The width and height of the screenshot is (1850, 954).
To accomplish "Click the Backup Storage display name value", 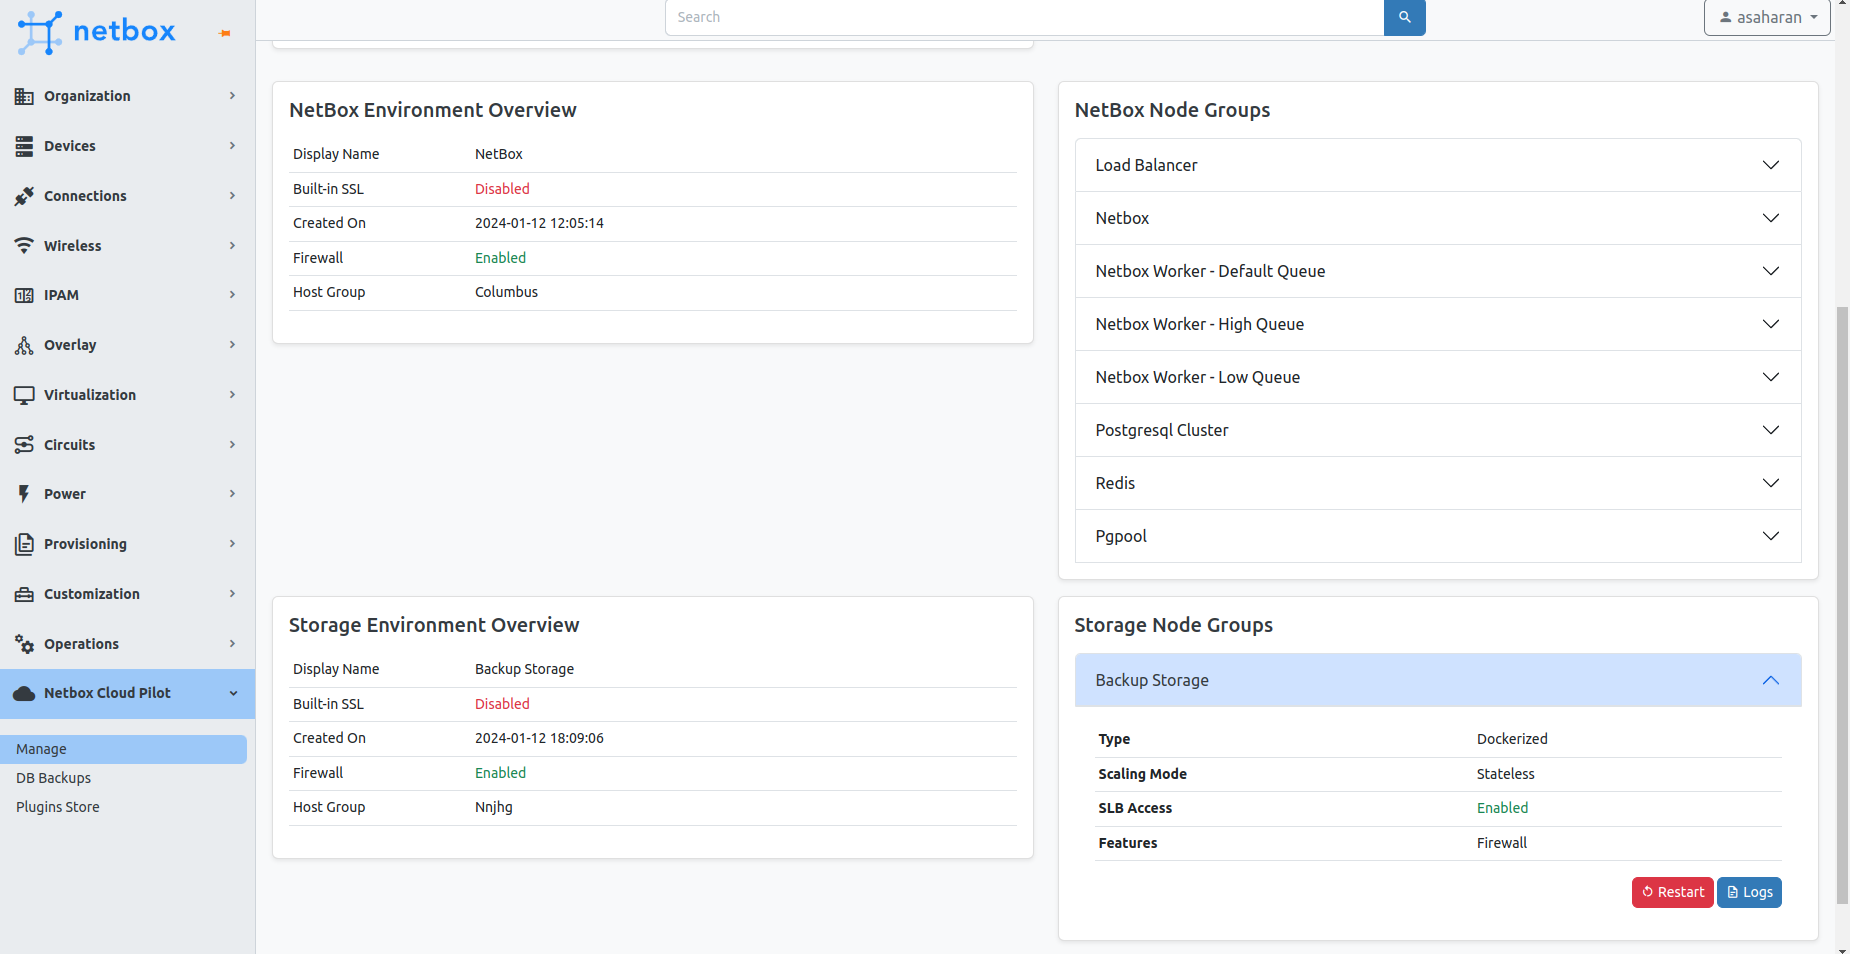I will 524,669.
